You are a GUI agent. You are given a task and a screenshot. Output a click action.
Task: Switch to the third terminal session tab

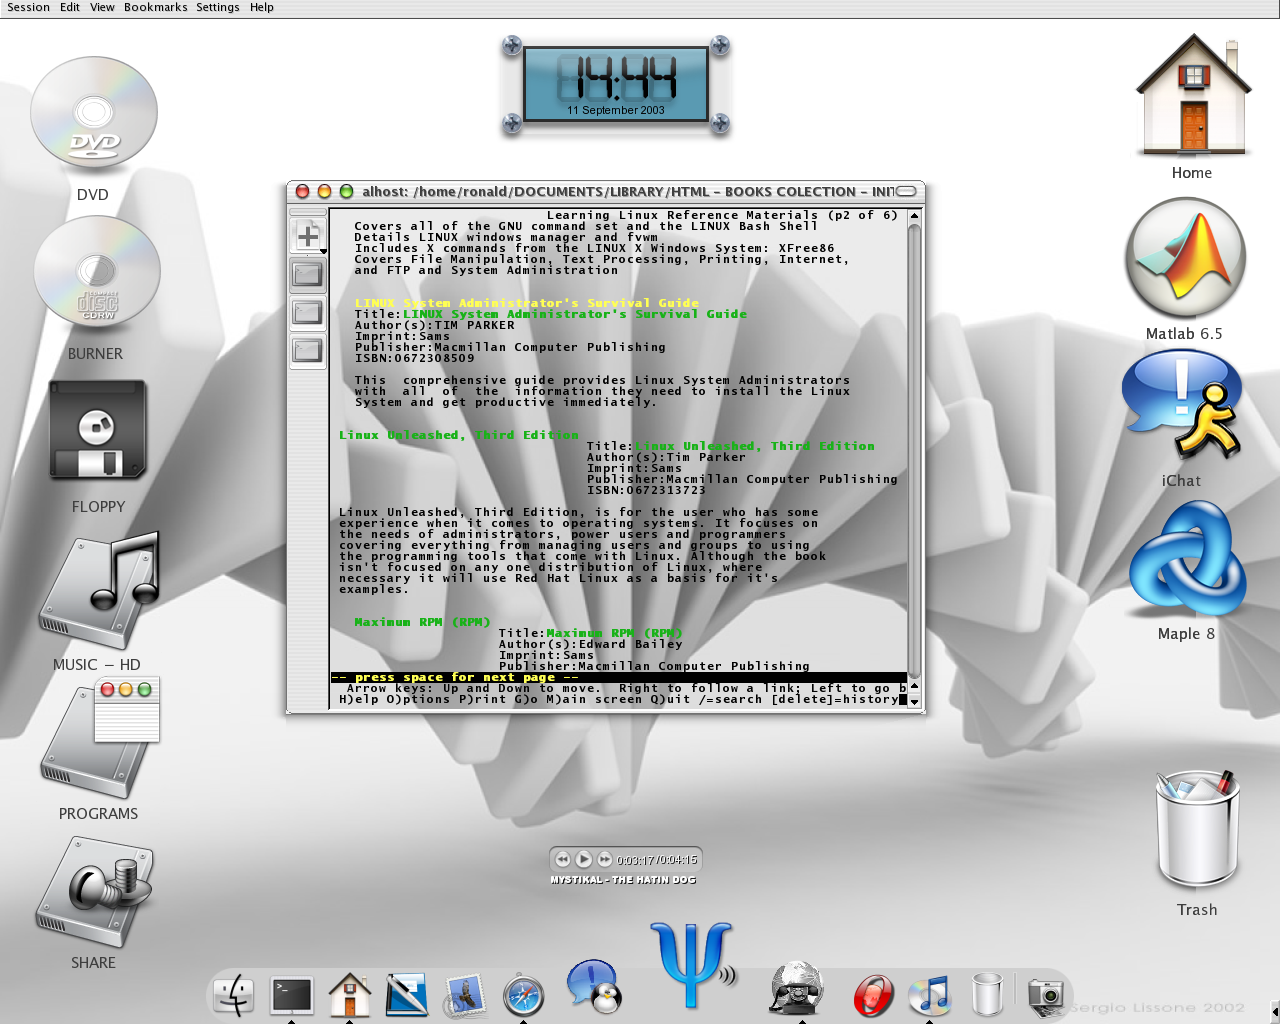(308, 350)
